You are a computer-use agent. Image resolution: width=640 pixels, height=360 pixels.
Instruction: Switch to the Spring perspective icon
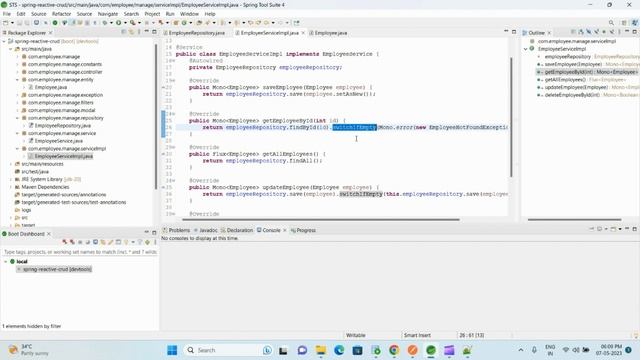(635, 23)
